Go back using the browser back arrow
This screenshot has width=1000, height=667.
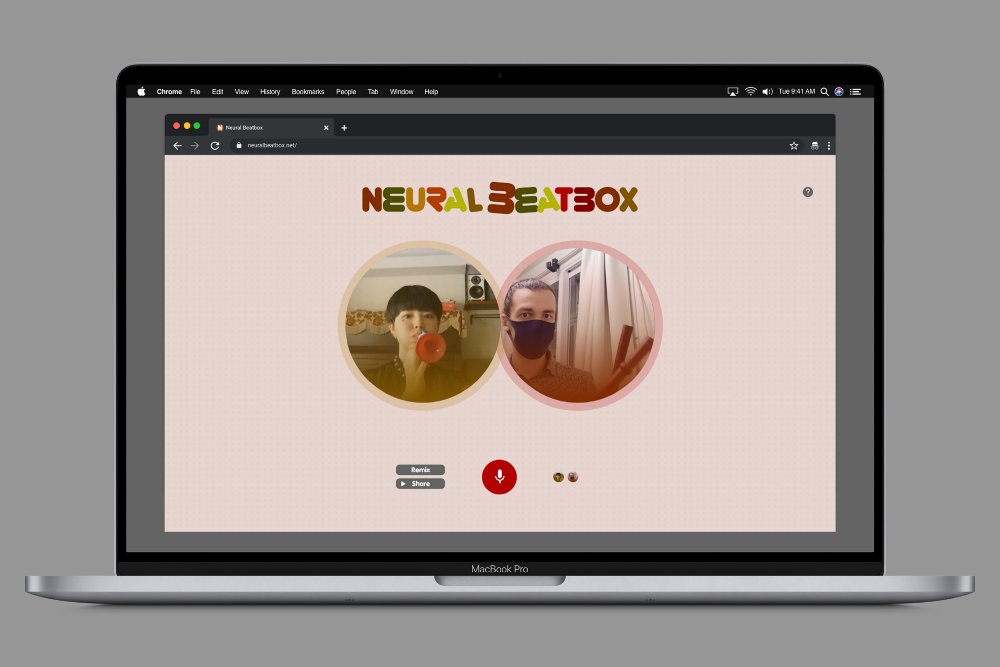coord(178,146)
